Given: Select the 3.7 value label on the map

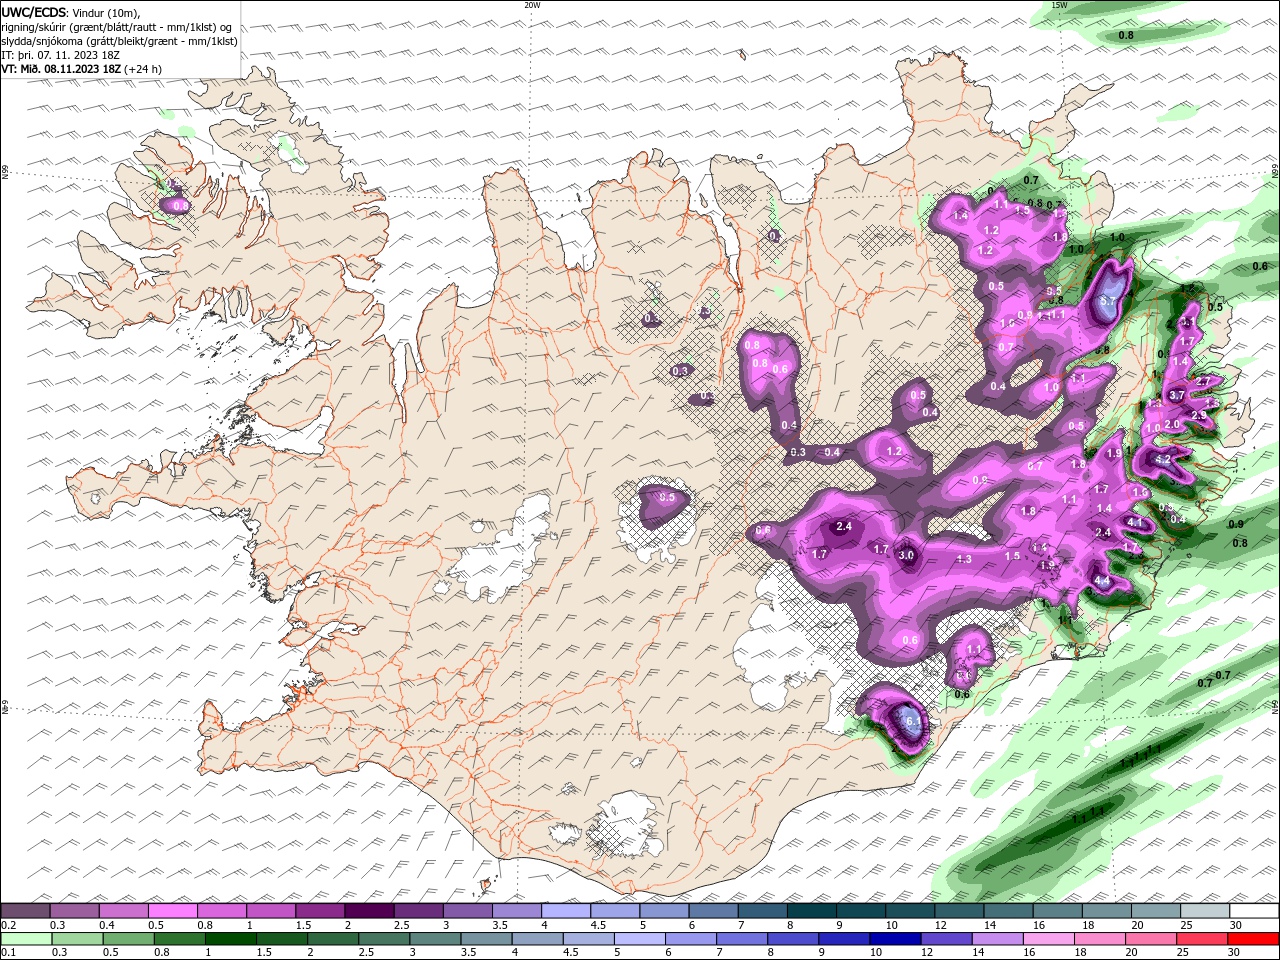Looking at the screenshot, I should (1177, 395).
